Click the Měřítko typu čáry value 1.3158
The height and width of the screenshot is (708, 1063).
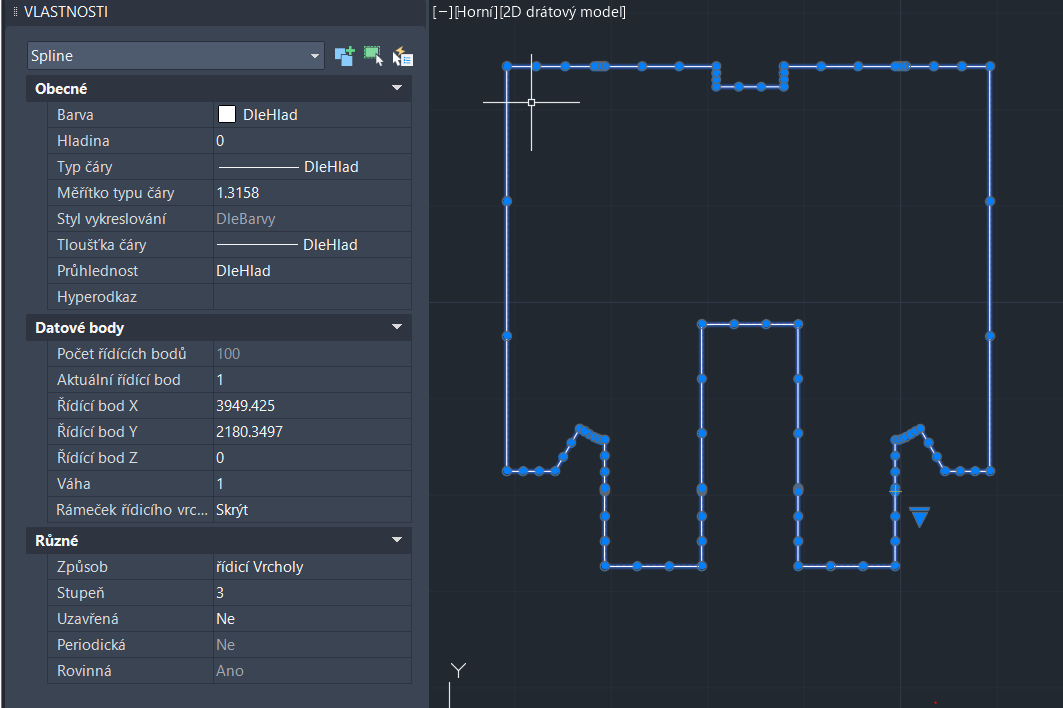point(311,193)
